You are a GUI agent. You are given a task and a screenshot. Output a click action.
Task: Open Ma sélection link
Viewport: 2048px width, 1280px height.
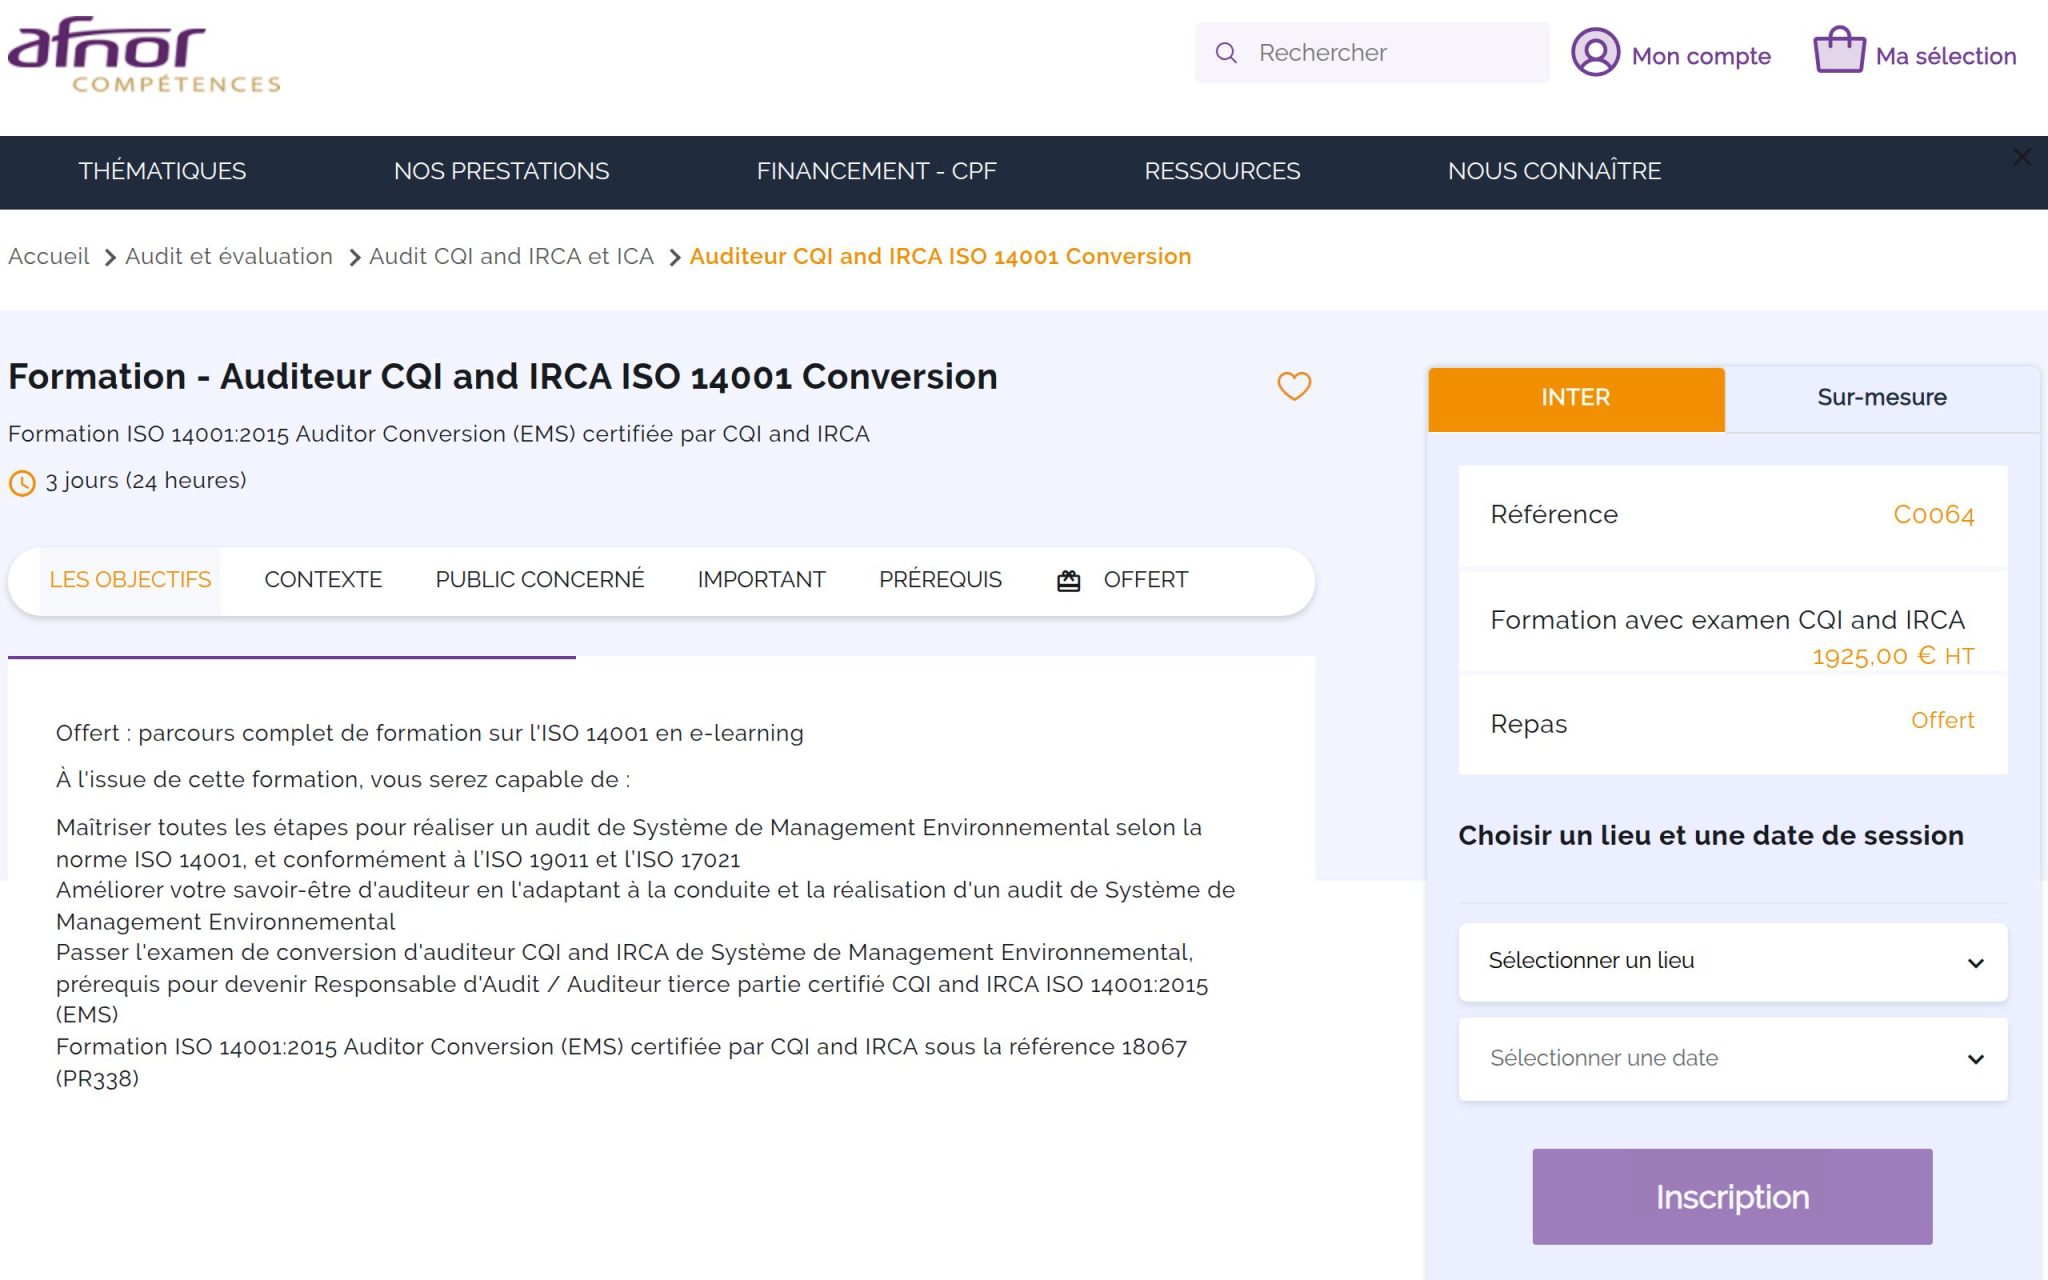click(1945, 56)
